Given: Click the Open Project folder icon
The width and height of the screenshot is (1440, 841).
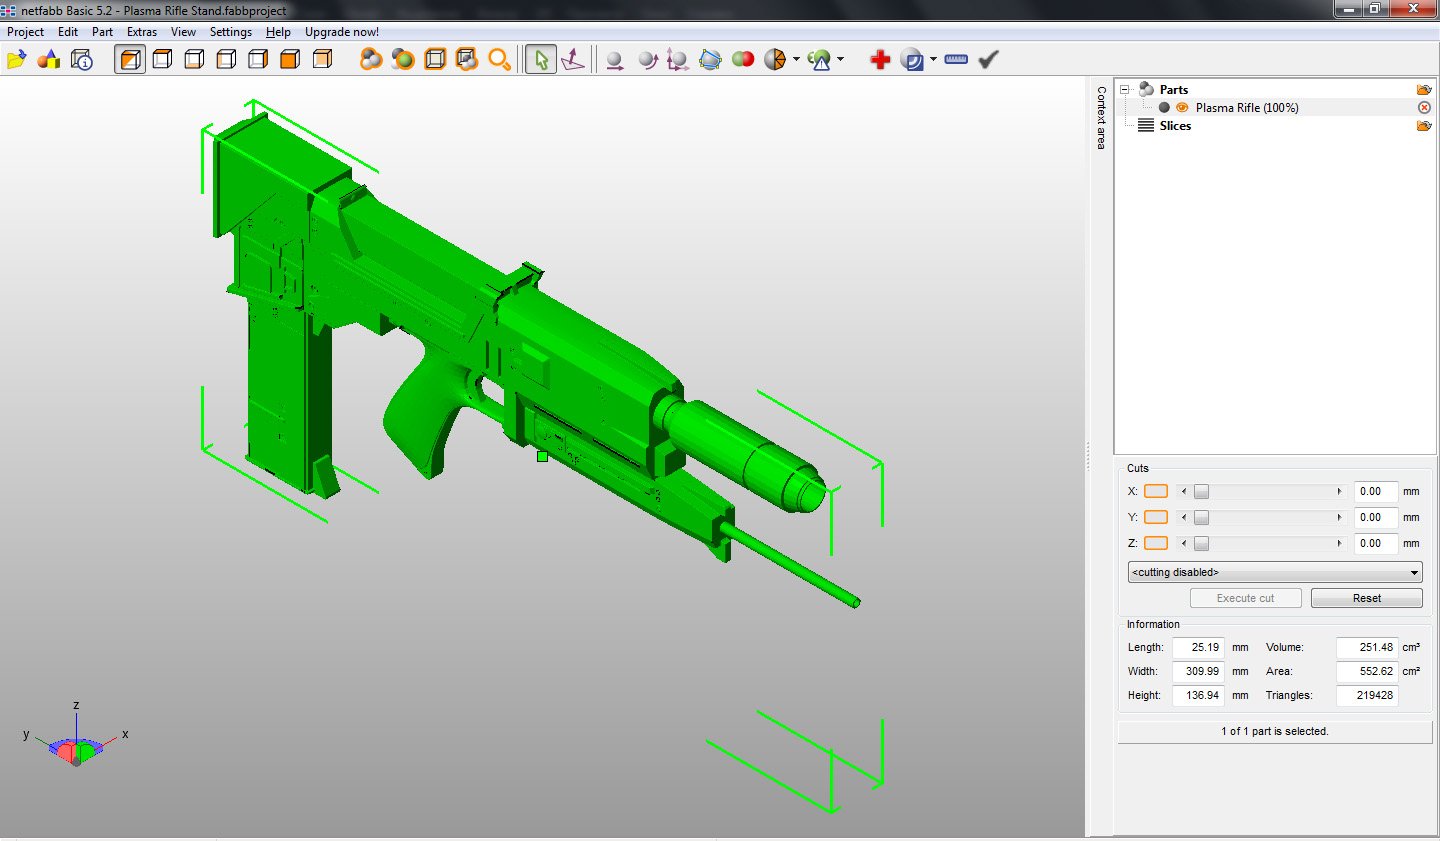Looking at the screenshot, I should click(17, 60).
